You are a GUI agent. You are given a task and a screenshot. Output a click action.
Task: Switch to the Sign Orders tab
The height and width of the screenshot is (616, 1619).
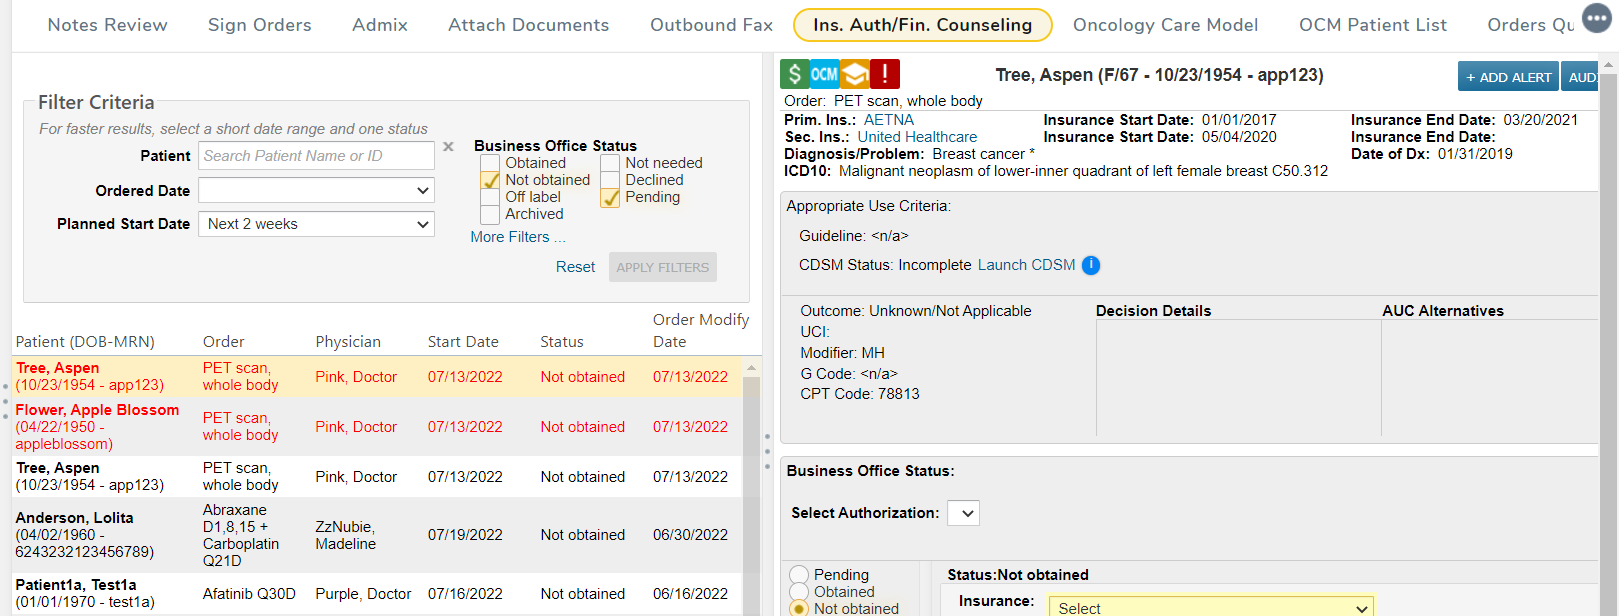[x=259, y=25]
